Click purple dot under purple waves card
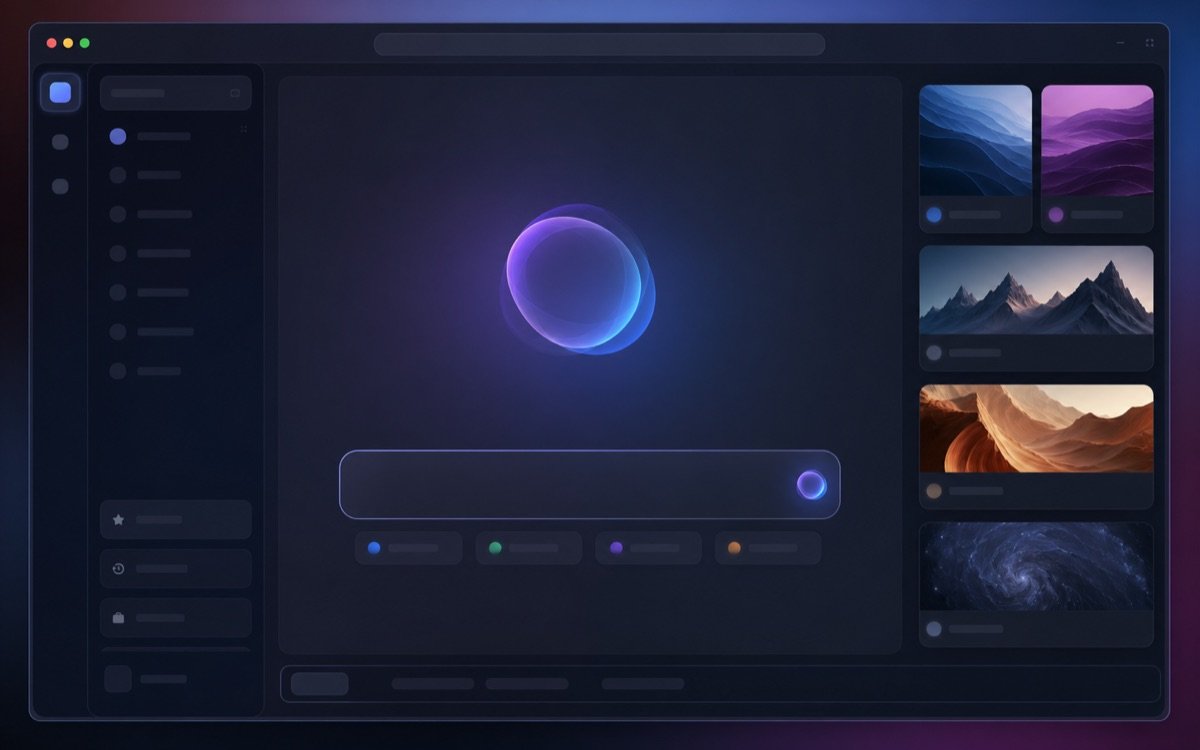Viewport: 1200px width, 750px height. tap(1056, 214)
